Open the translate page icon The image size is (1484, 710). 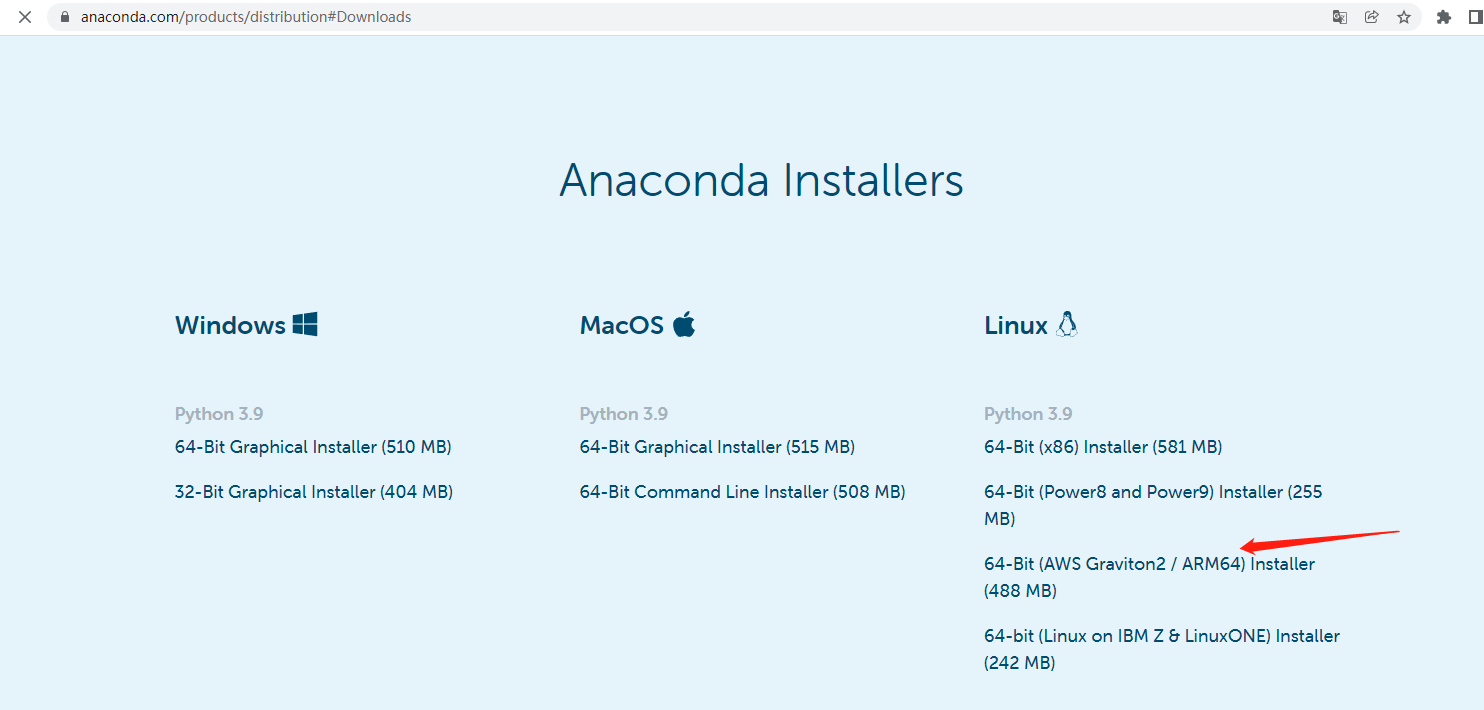tap(1340, 17)
